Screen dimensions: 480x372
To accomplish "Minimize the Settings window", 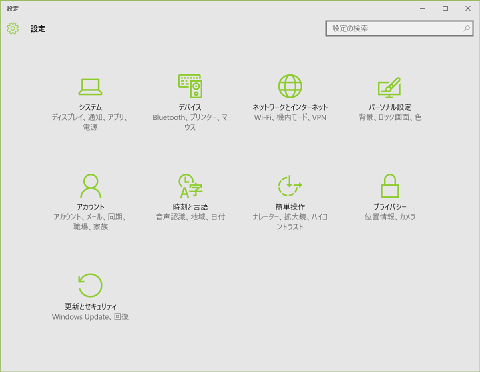I will point(423,9).
